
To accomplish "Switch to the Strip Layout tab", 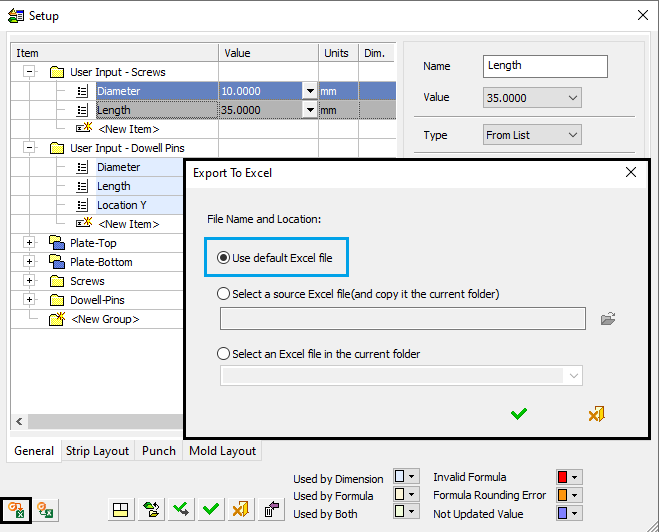I will [98, 451].
